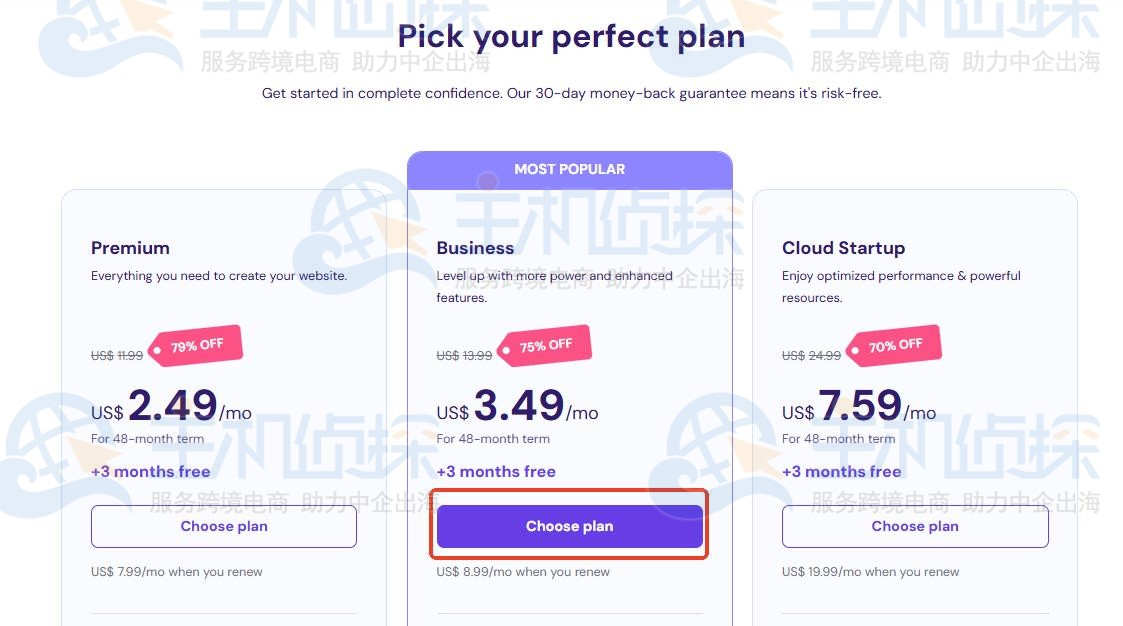Click the Premium plan title

point(130,248)
